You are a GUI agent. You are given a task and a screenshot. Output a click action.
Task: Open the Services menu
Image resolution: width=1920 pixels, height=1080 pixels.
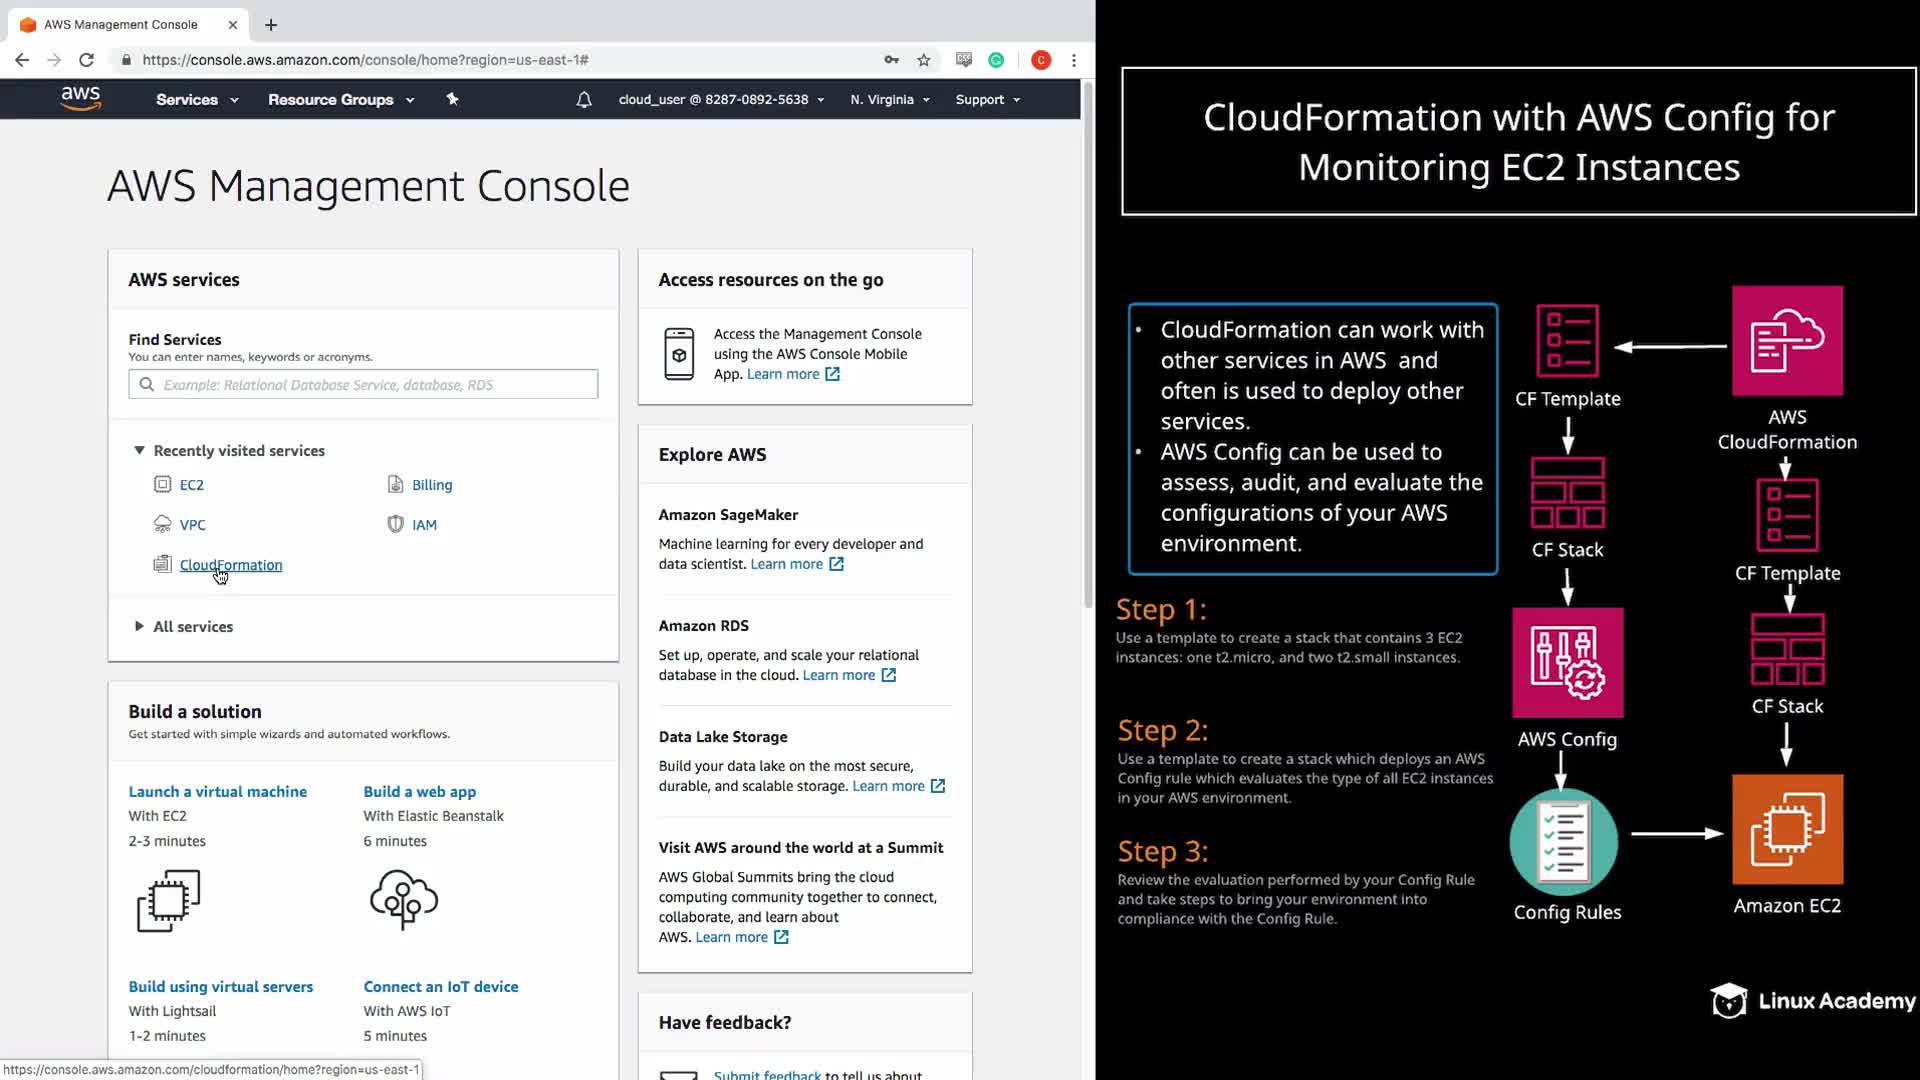click(x=196, y=100)
